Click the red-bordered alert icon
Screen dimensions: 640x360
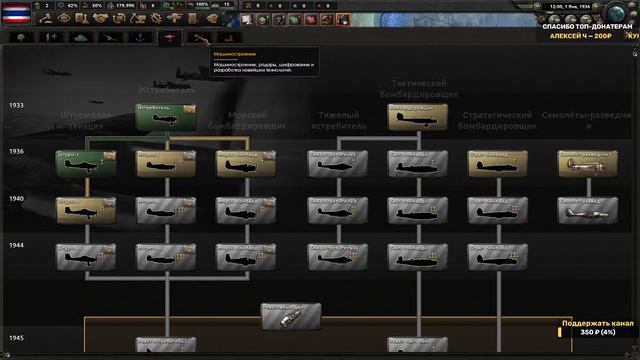coord(343,19)
